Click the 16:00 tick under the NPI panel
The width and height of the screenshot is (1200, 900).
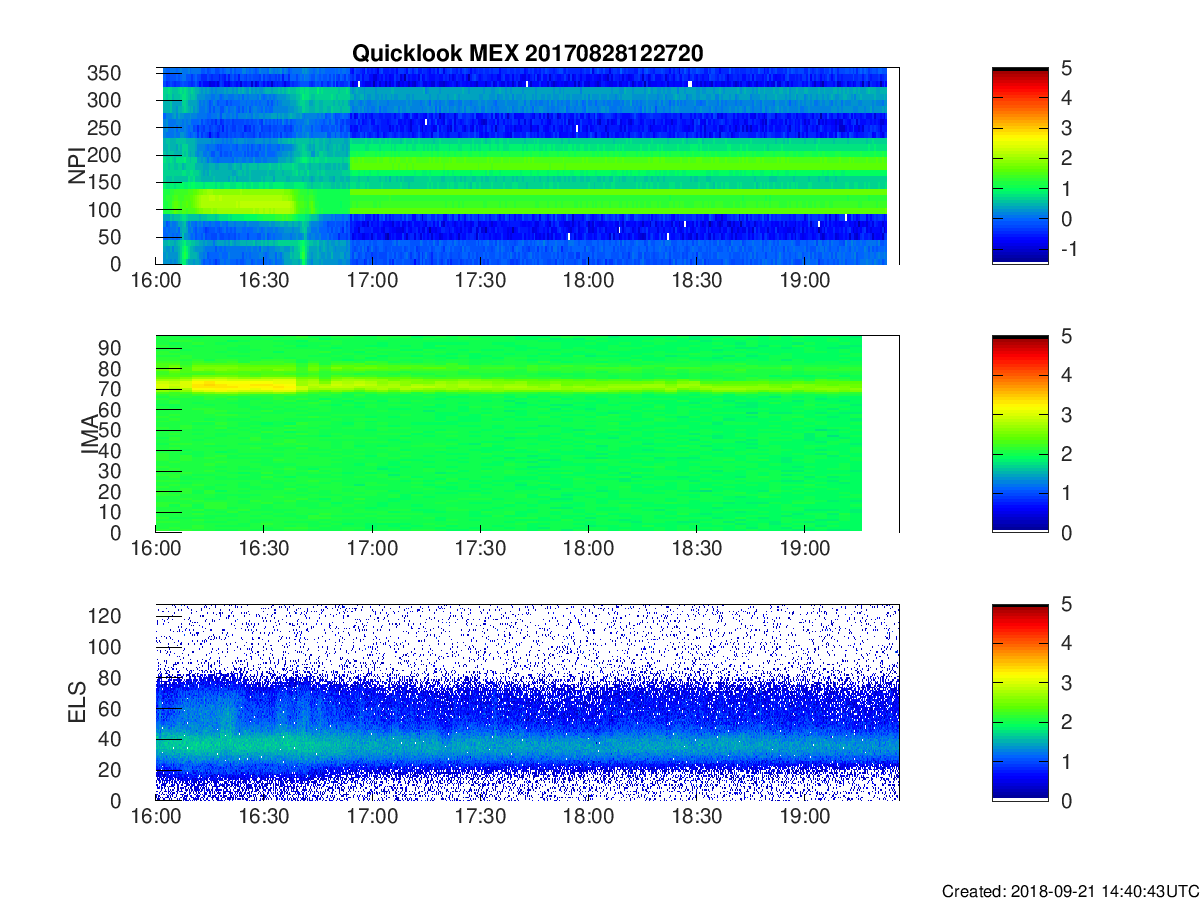point(156,280)
